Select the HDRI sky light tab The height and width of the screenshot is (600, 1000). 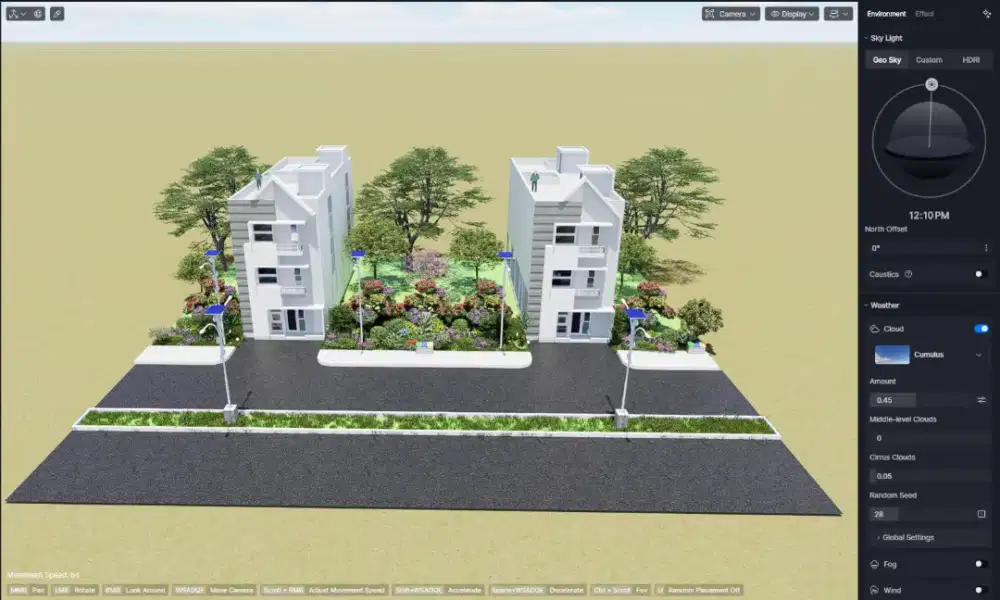(x=970, y=60)
